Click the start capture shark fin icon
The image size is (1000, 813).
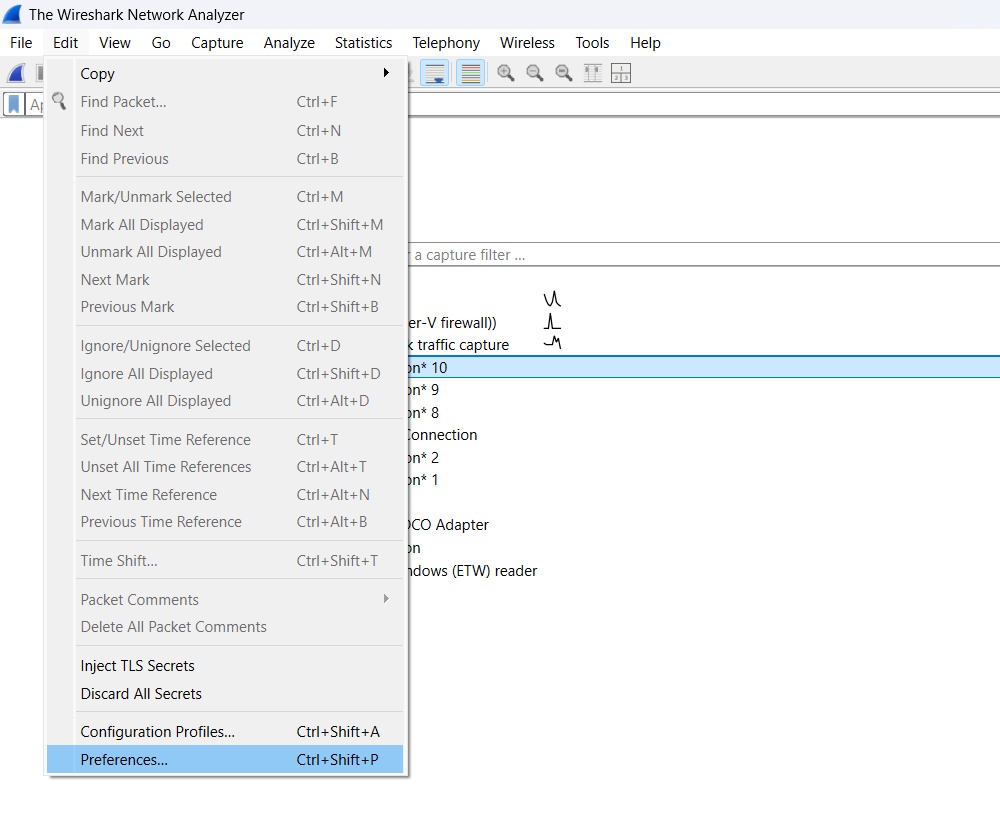16,73
